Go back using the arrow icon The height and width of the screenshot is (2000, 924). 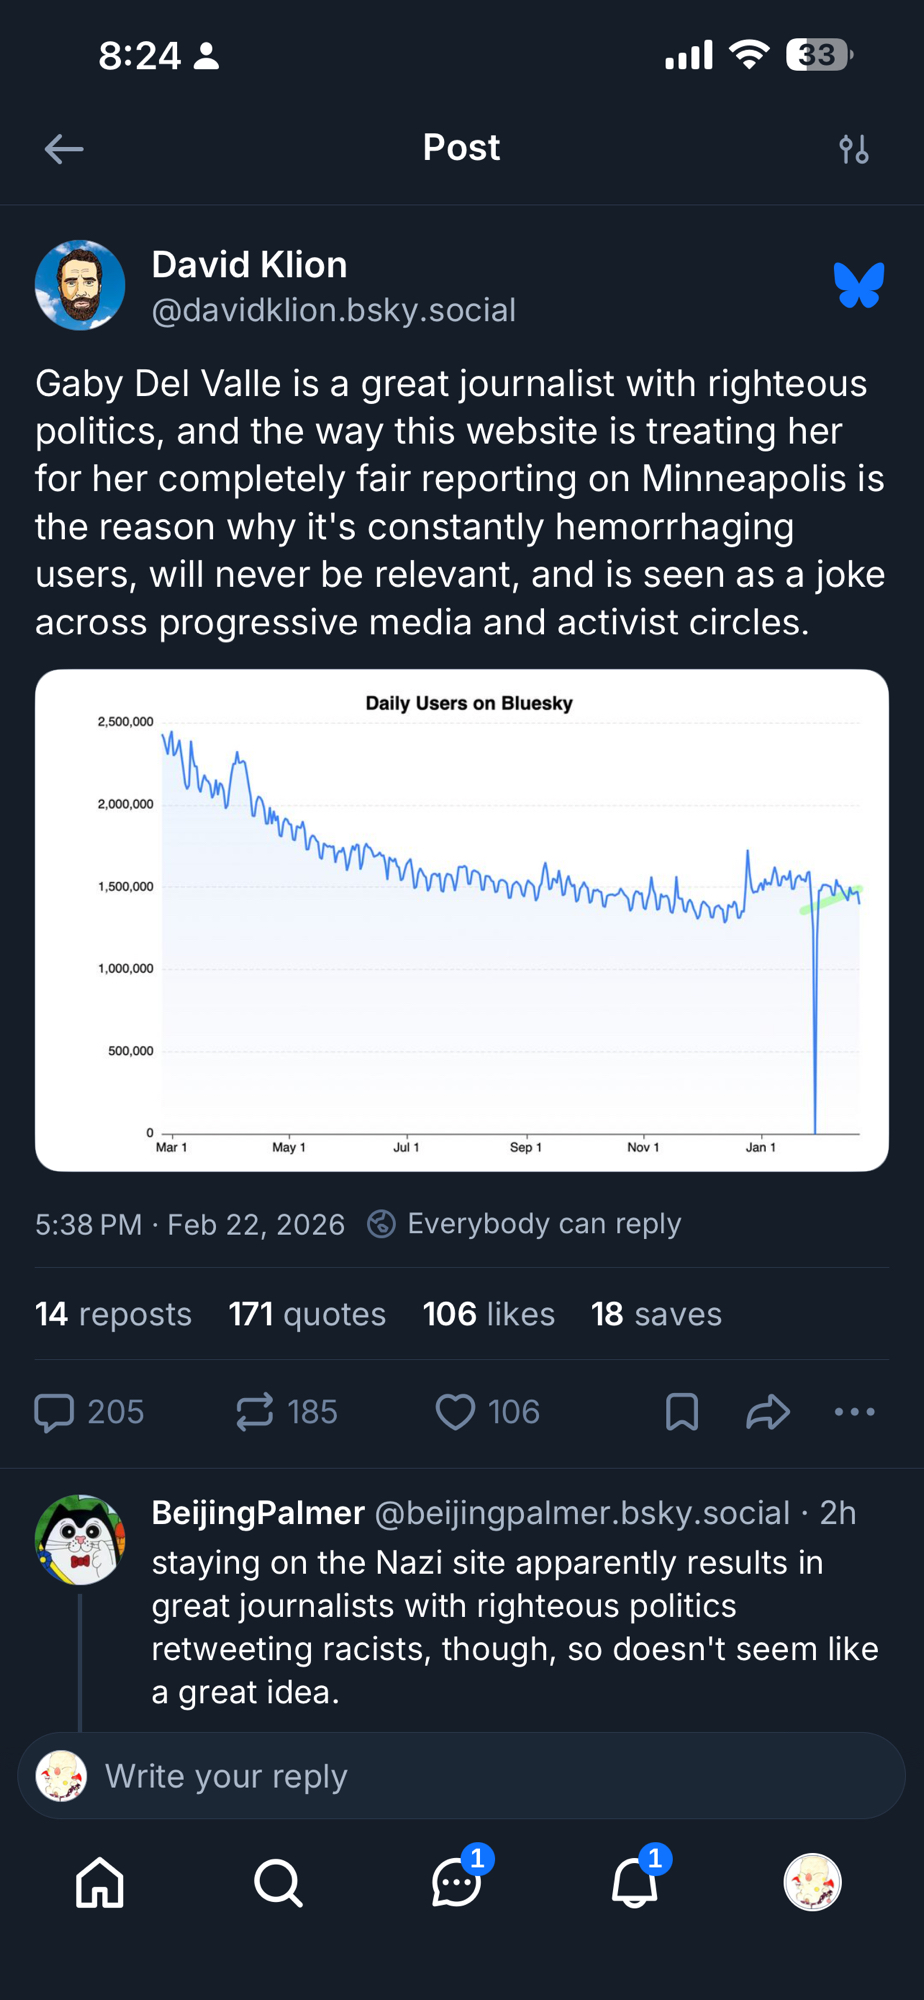tap(64, 149)
